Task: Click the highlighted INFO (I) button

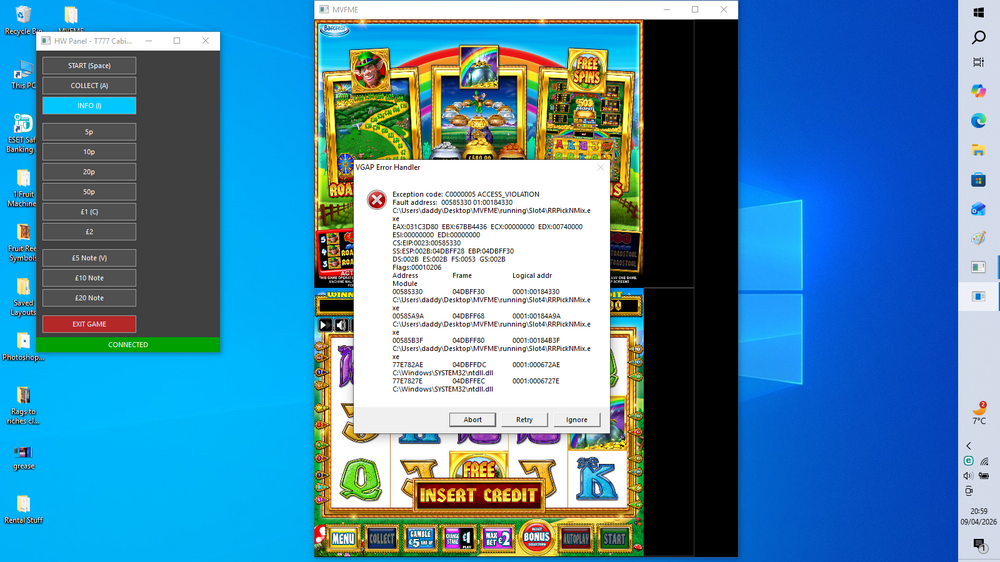Action: pos(89,105)
